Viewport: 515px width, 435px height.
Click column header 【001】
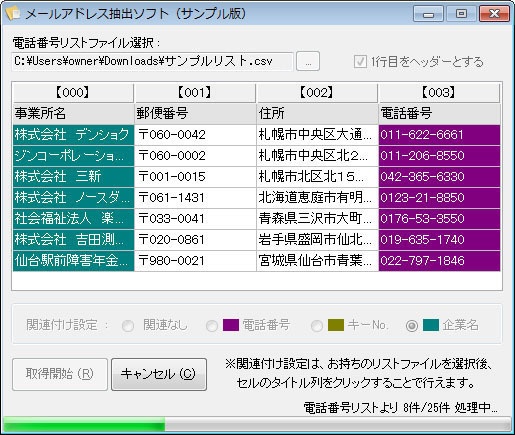coord(195,93)
